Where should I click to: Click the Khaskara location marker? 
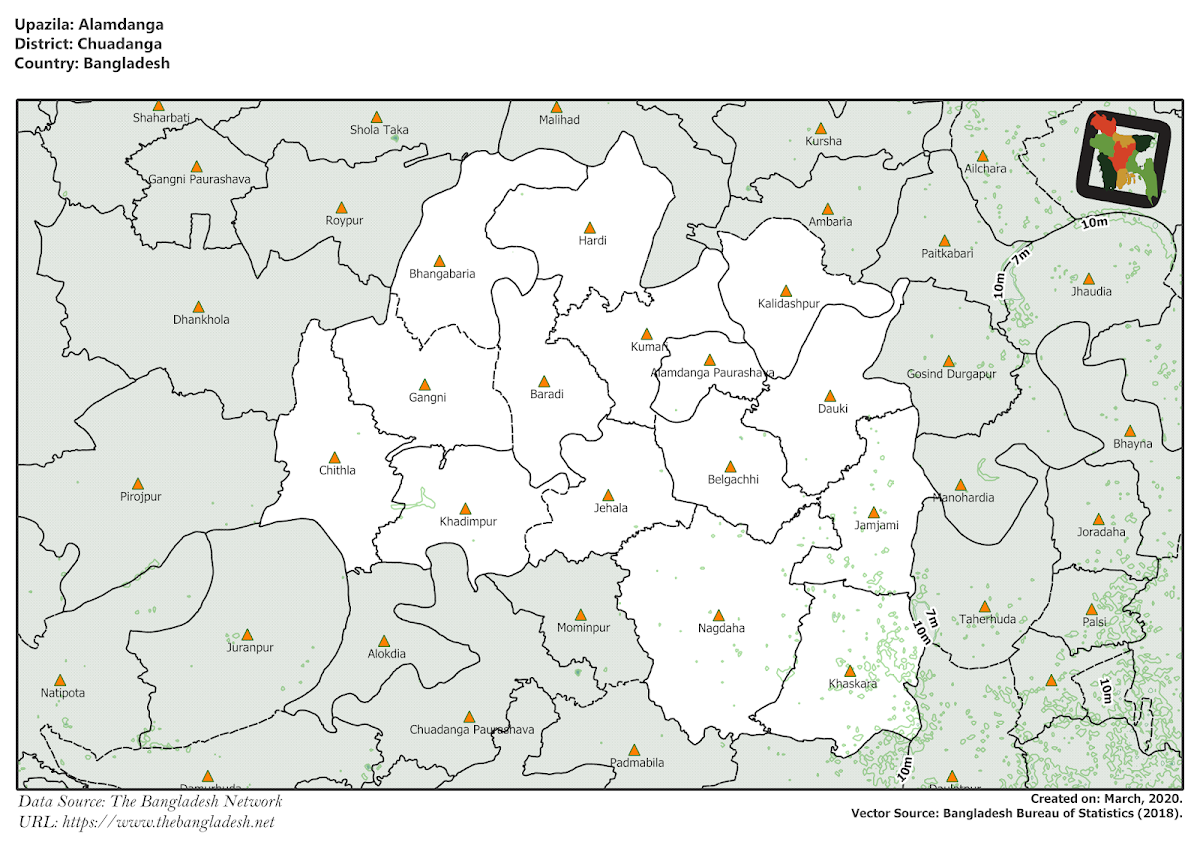(x=850, y=669)
